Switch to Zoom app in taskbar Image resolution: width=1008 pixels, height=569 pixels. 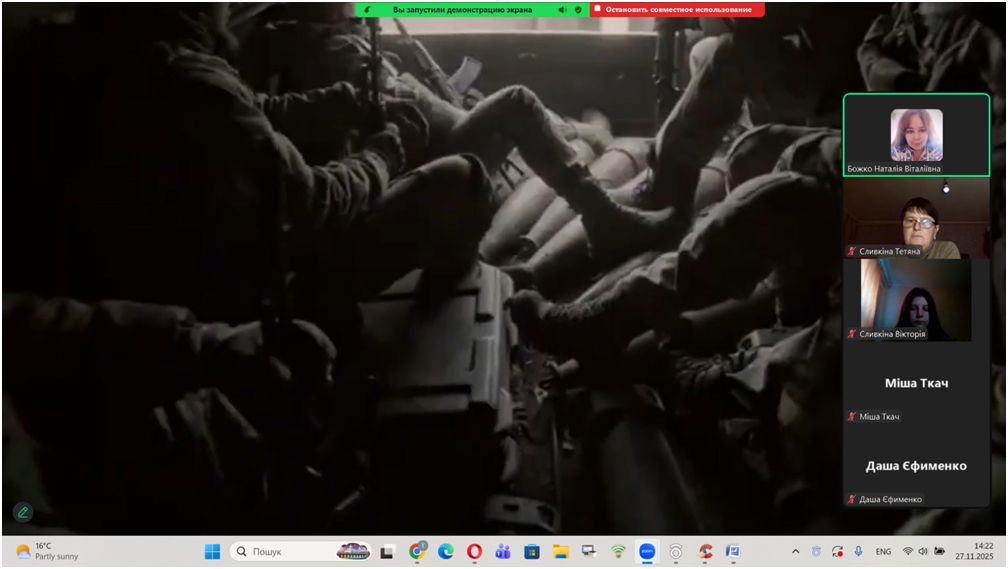coord(647,551)
